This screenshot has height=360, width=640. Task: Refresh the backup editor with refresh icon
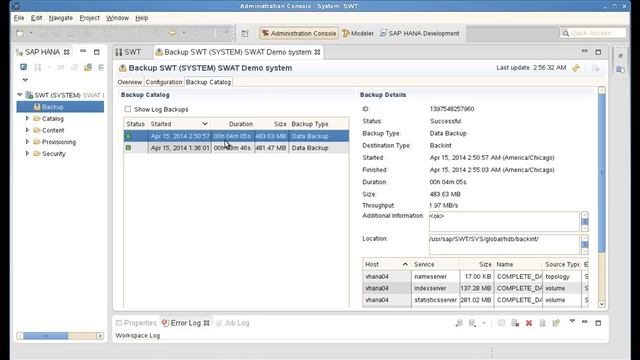coord(576,68)
